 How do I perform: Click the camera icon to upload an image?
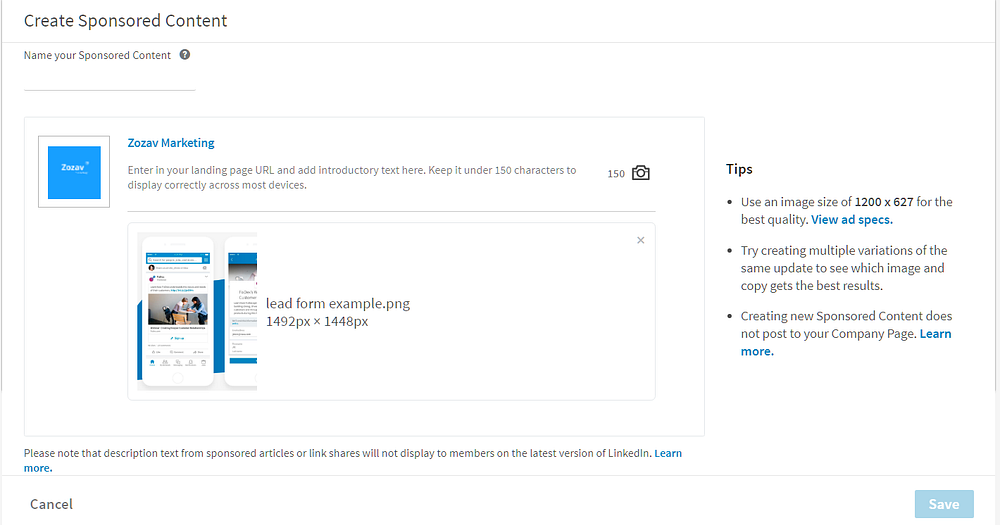coord(641,173)
